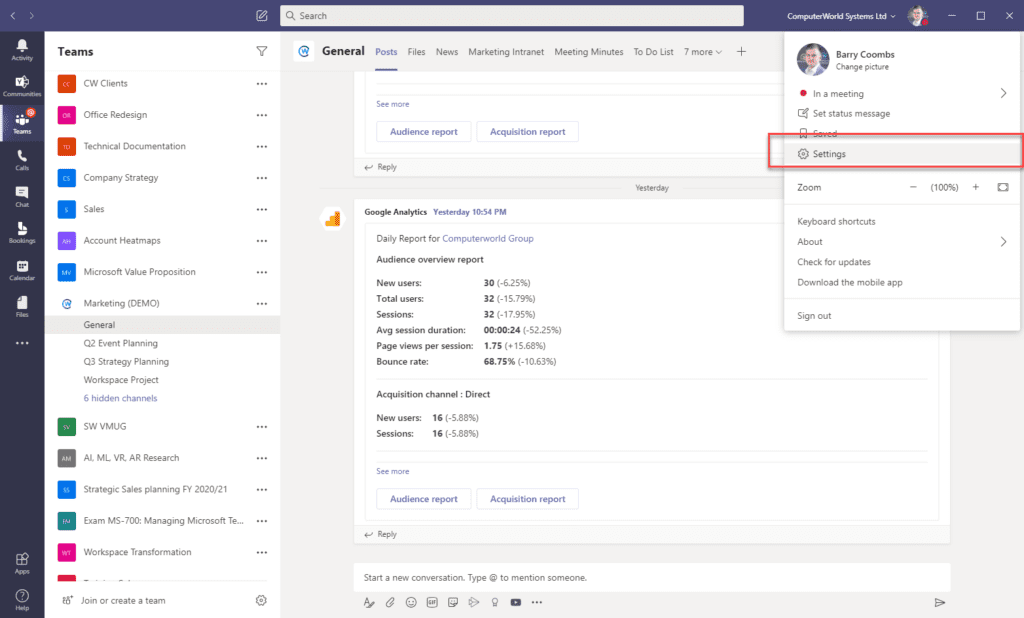Open the Meeting Minutes tab
This screenshot has width=1024, height=618.
pos(589,52)
